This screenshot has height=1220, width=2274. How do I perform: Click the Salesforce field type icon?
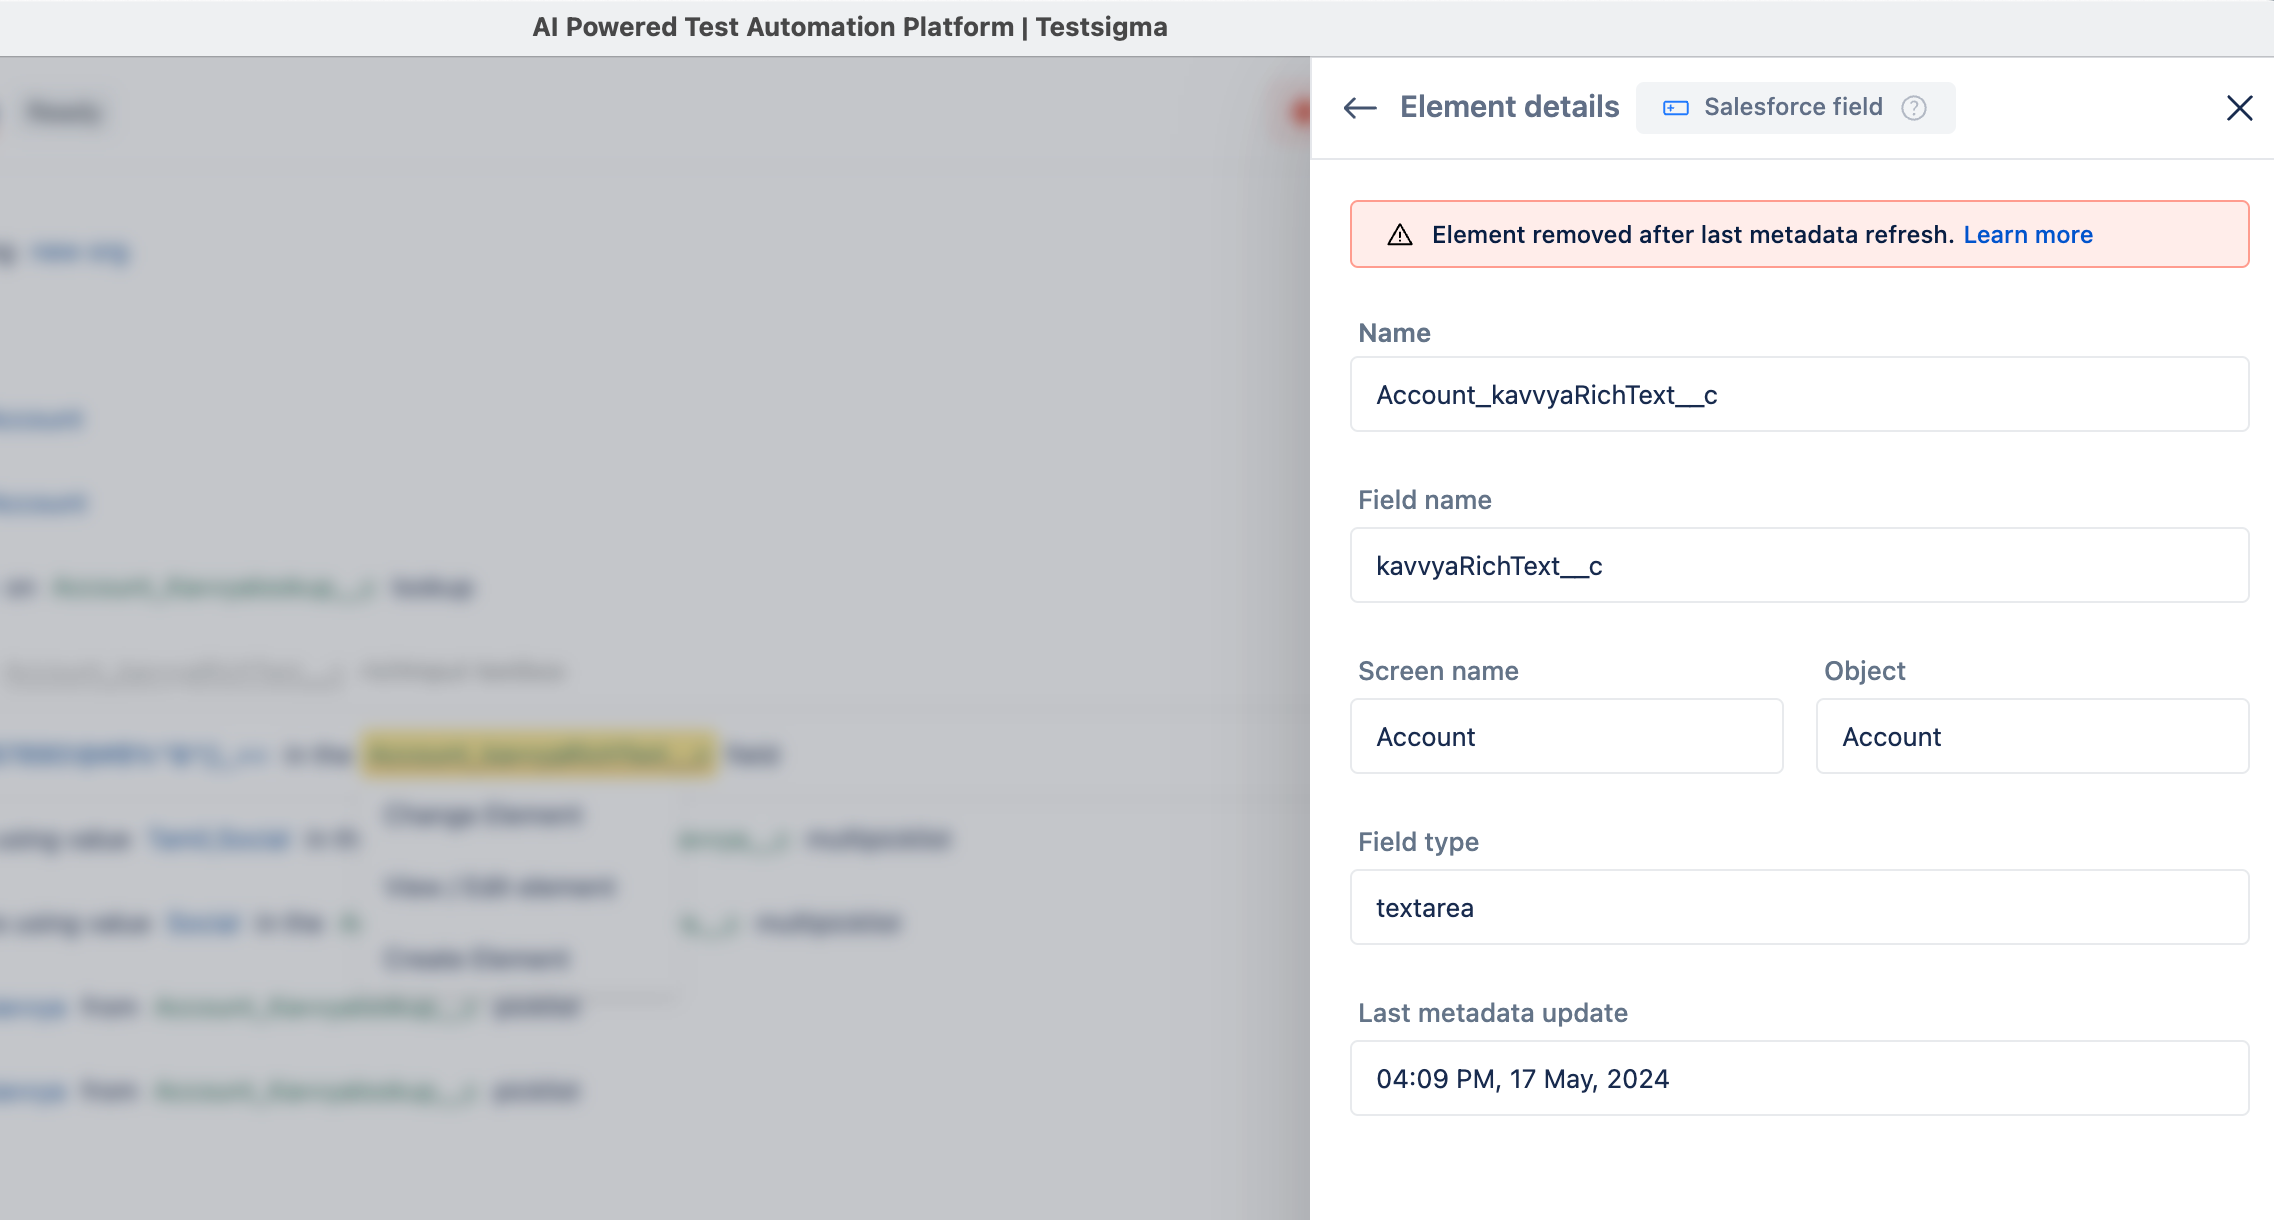pos(1676,108)
